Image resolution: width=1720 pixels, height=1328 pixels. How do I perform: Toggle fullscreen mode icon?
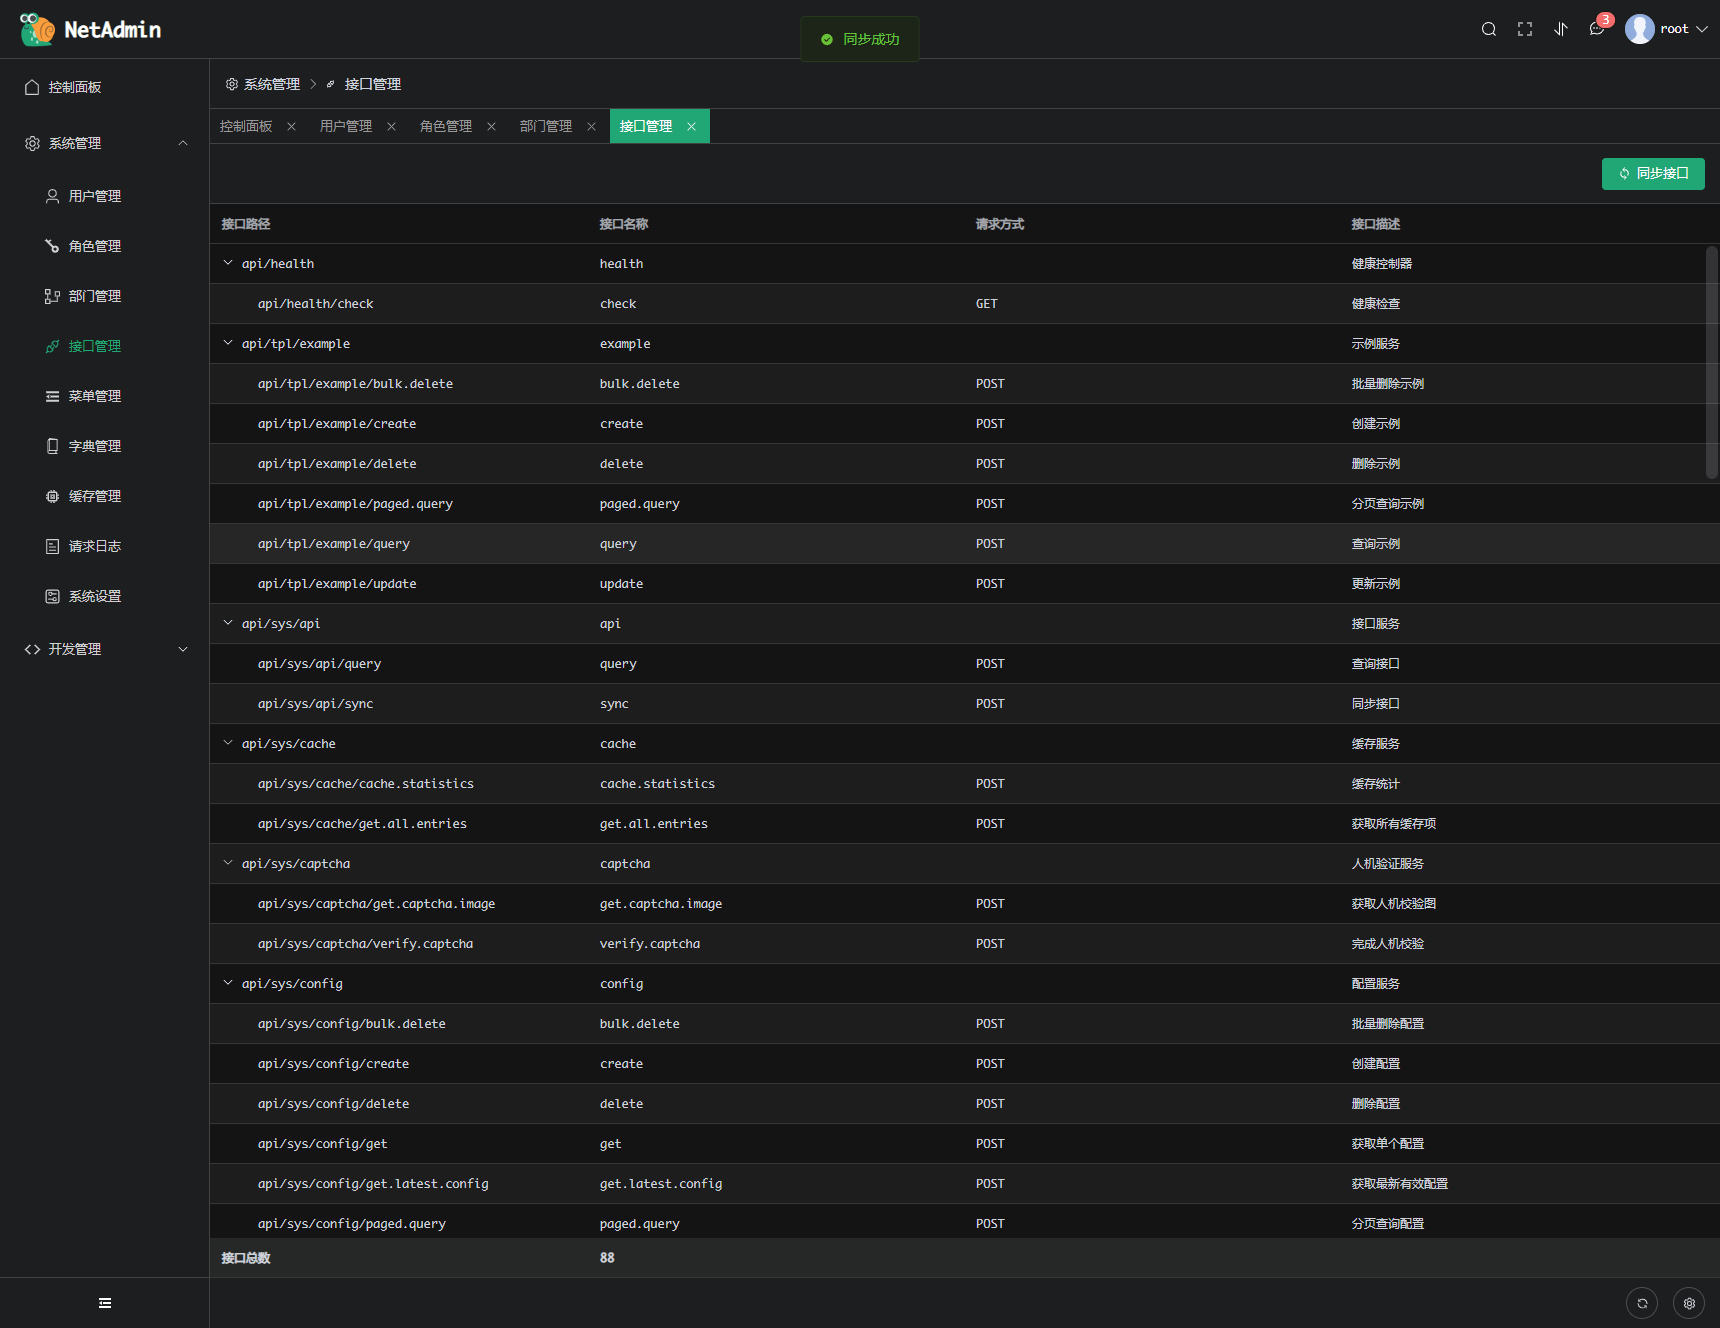1525,29
